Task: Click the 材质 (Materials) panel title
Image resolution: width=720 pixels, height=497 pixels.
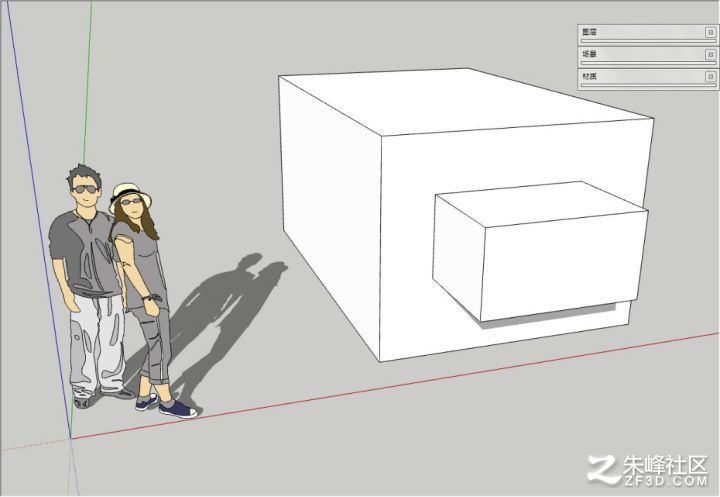Action: click(x=589, y=76)
